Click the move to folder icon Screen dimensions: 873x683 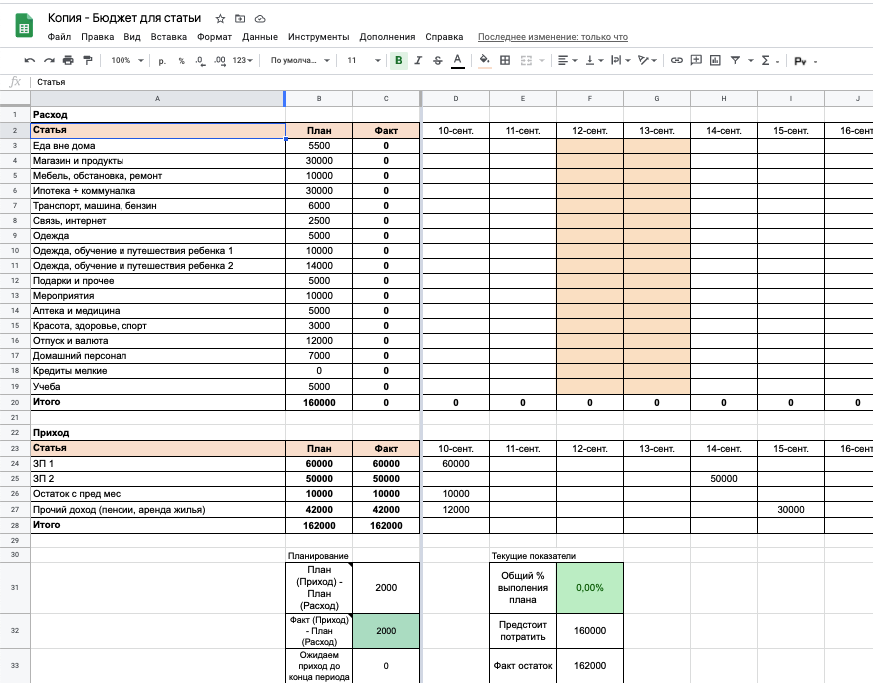tap(240, 19)
